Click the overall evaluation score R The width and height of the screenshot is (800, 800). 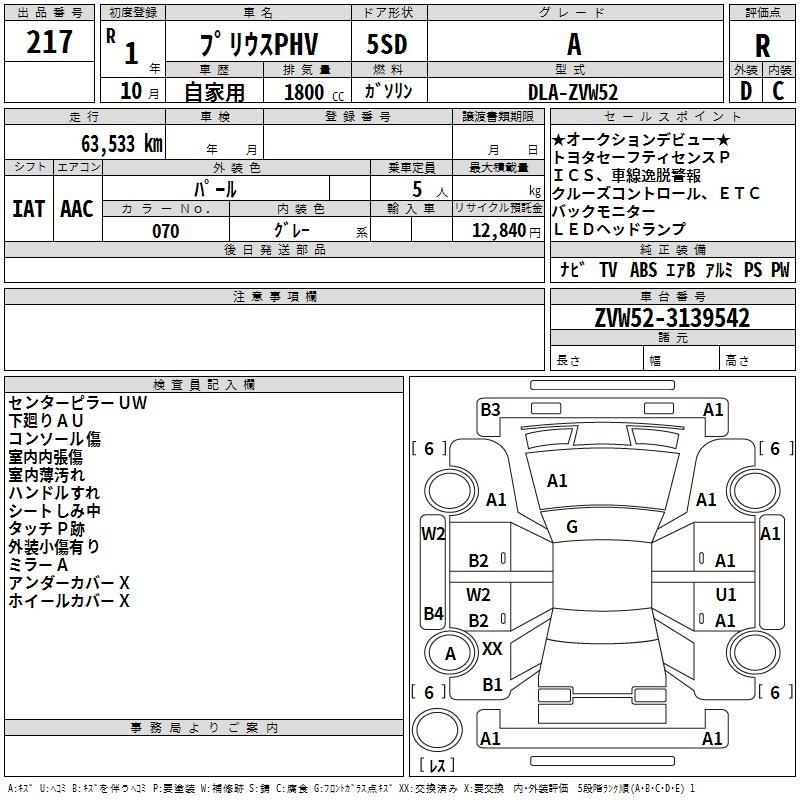tap(762, 46)
